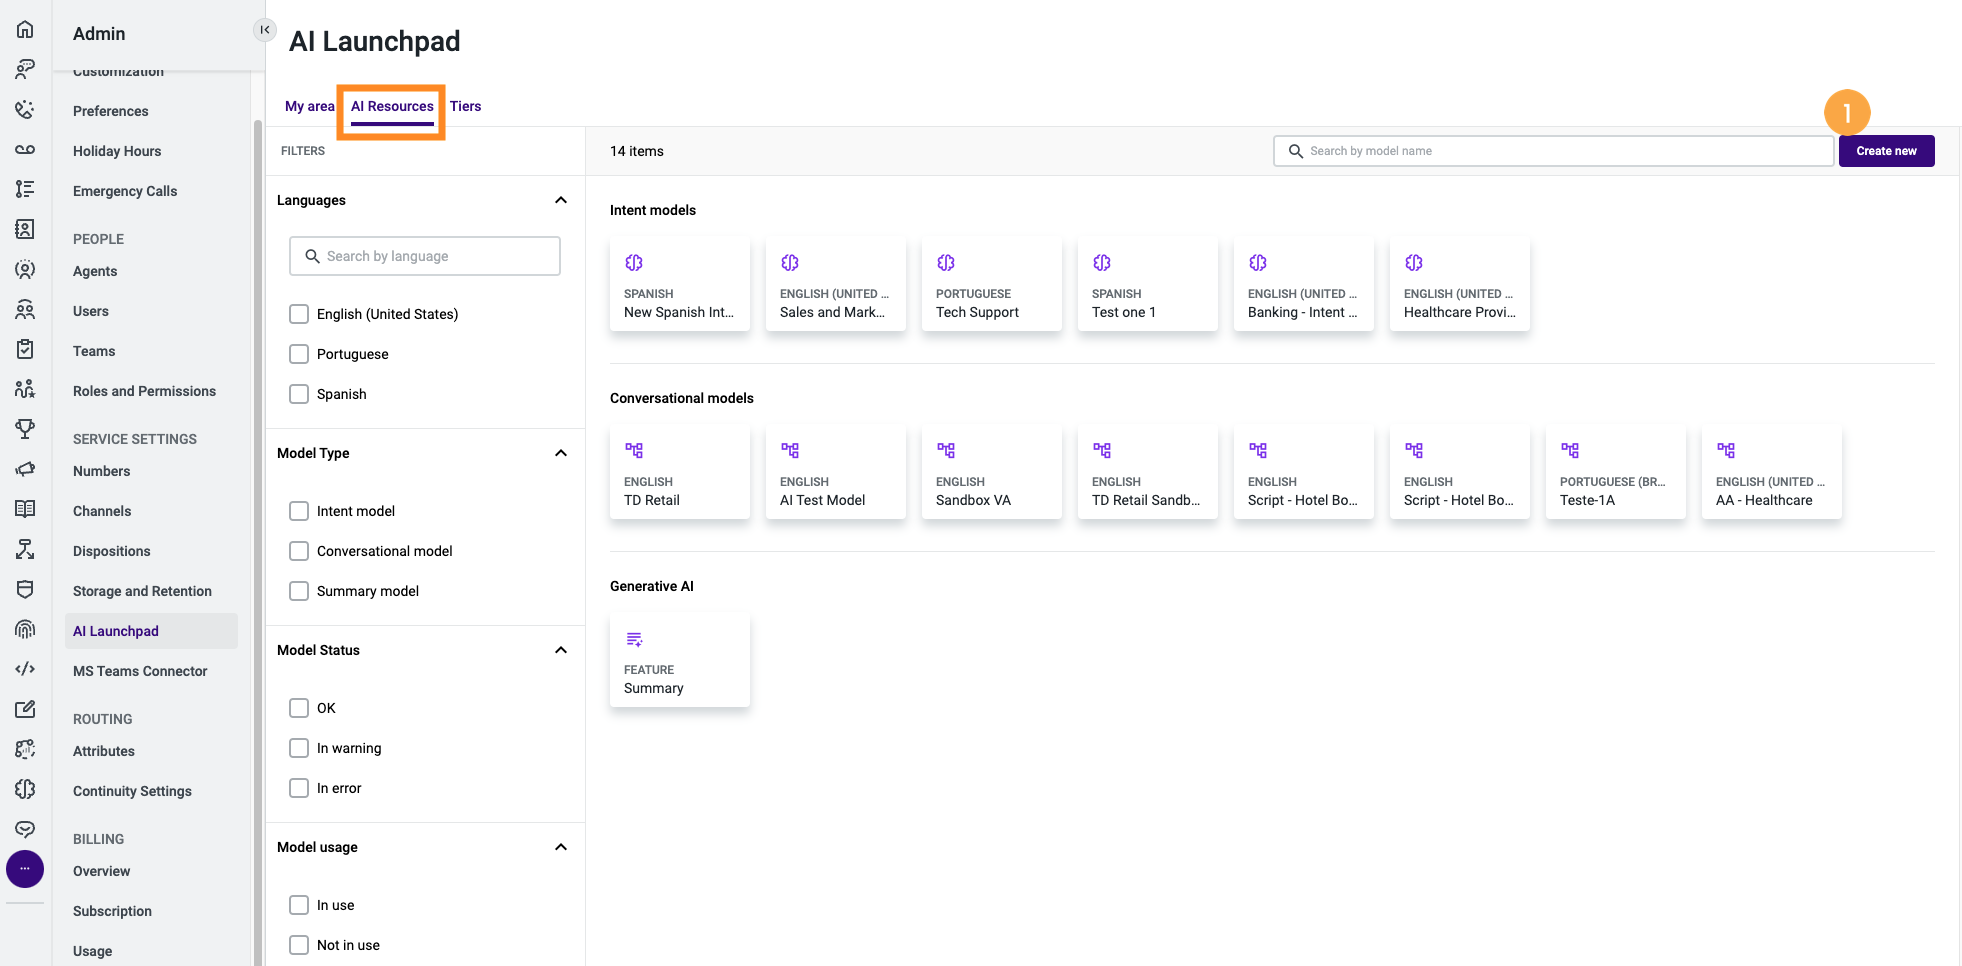Screen dimensions: 1962x966
Task: Open MS Teams Connector settings
Action: coord(140,670)
